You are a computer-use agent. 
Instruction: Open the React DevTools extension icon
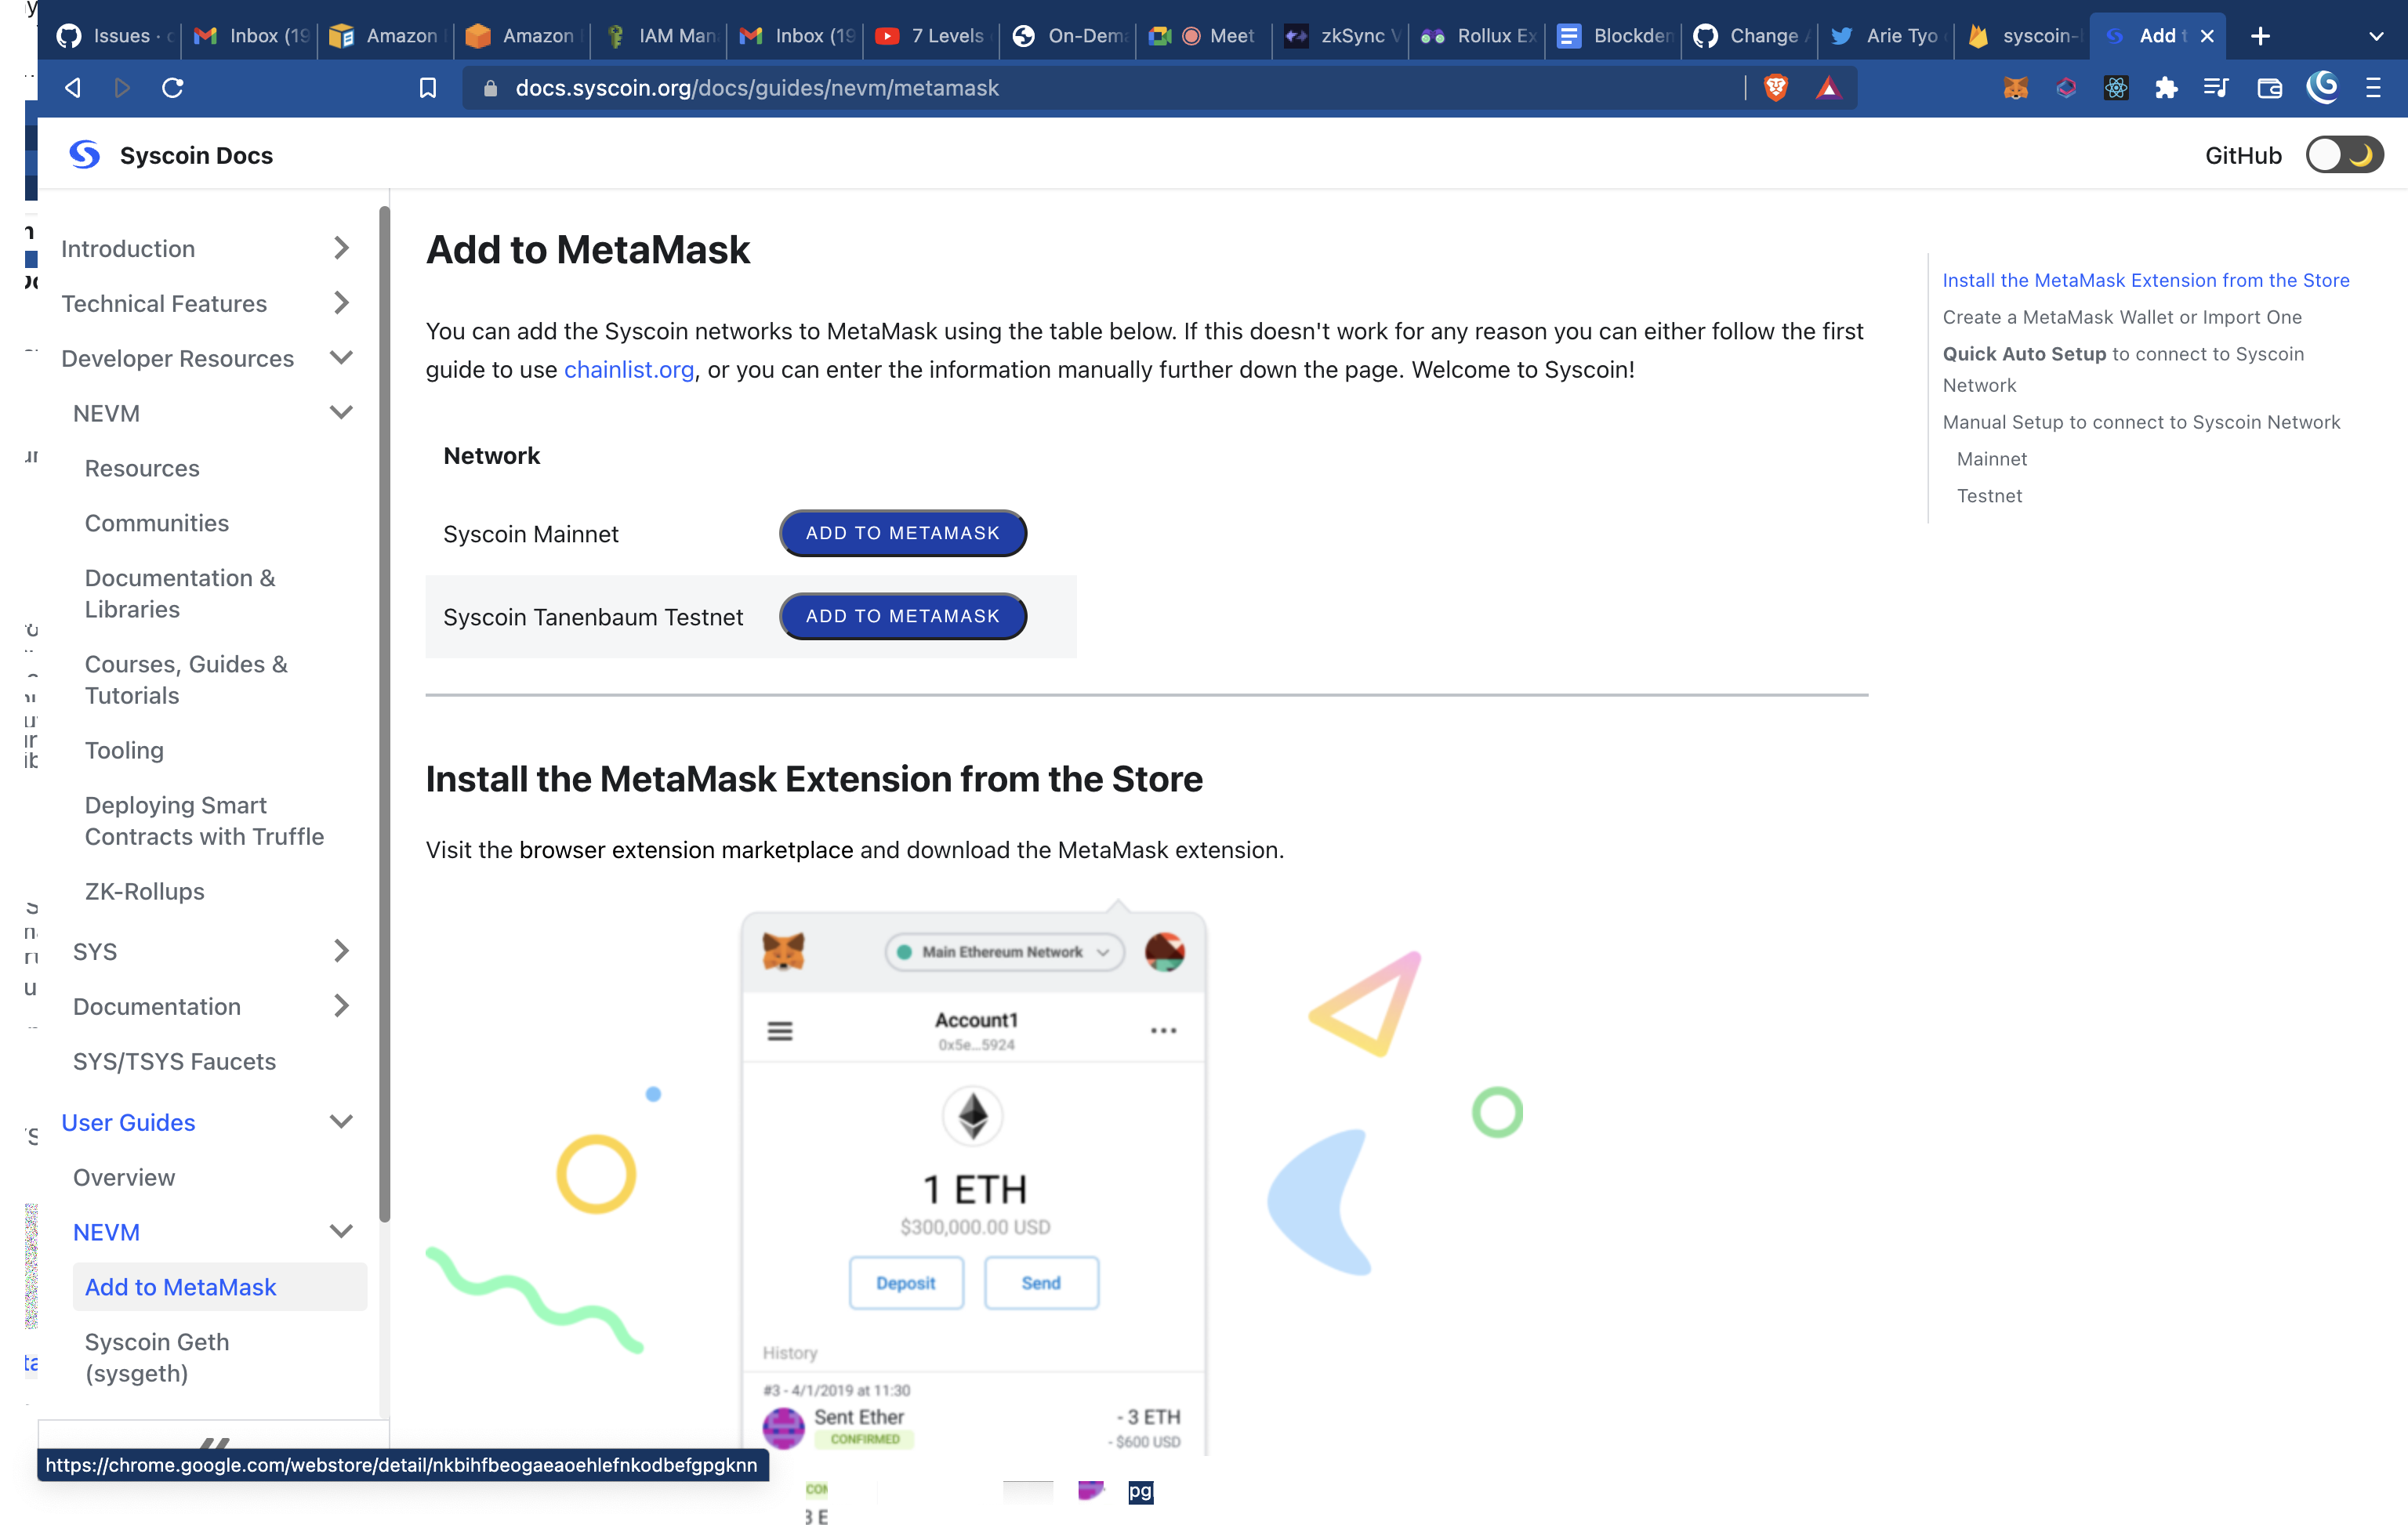(2116, 88)
